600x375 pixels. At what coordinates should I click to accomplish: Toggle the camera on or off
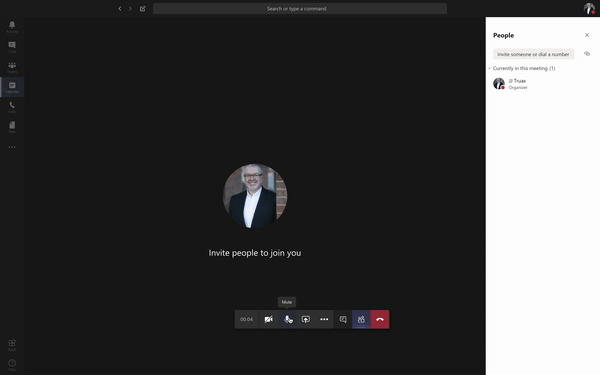(x=269, y=319)
